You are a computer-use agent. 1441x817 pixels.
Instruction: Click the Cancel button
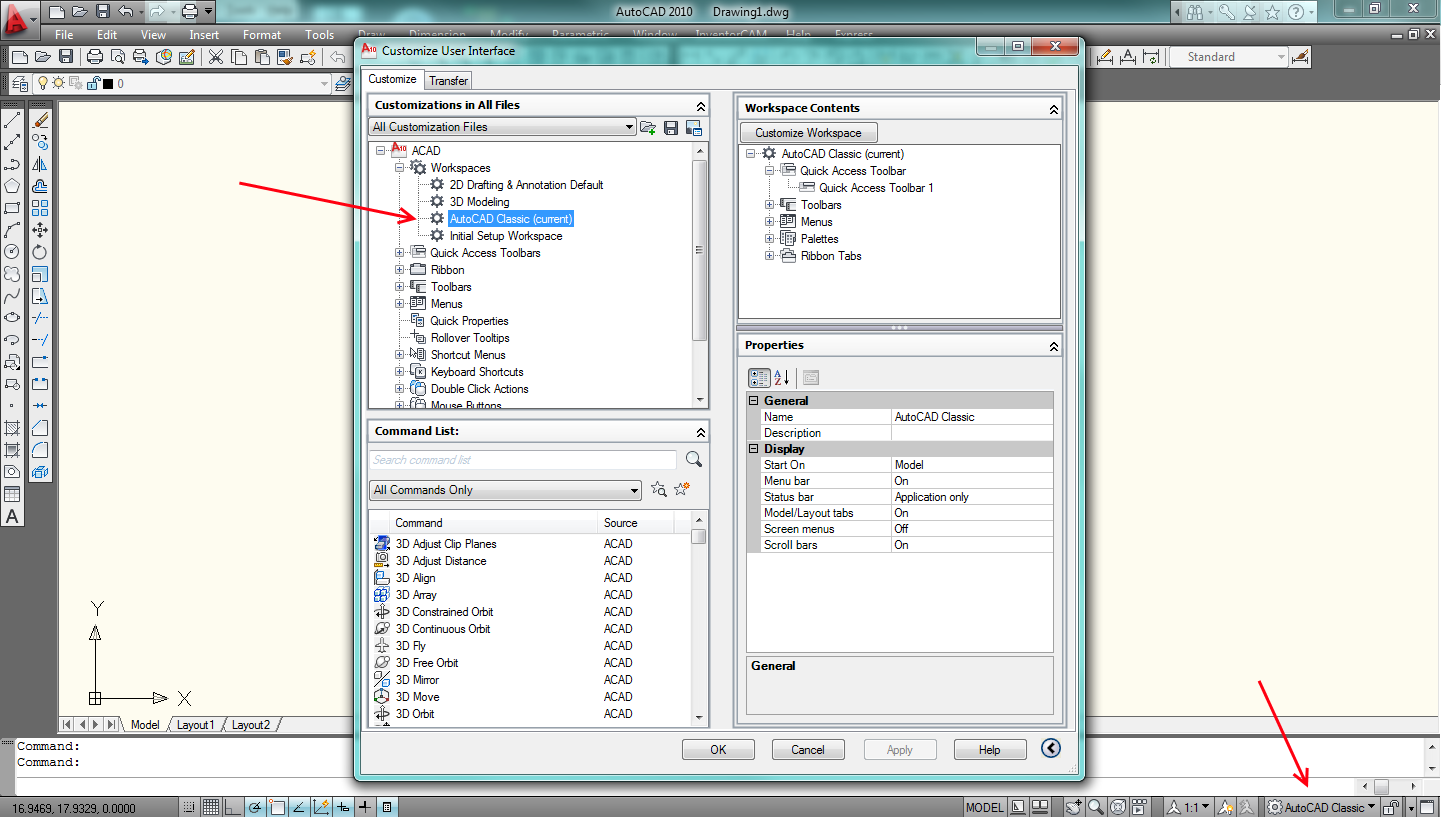[808, 750]
